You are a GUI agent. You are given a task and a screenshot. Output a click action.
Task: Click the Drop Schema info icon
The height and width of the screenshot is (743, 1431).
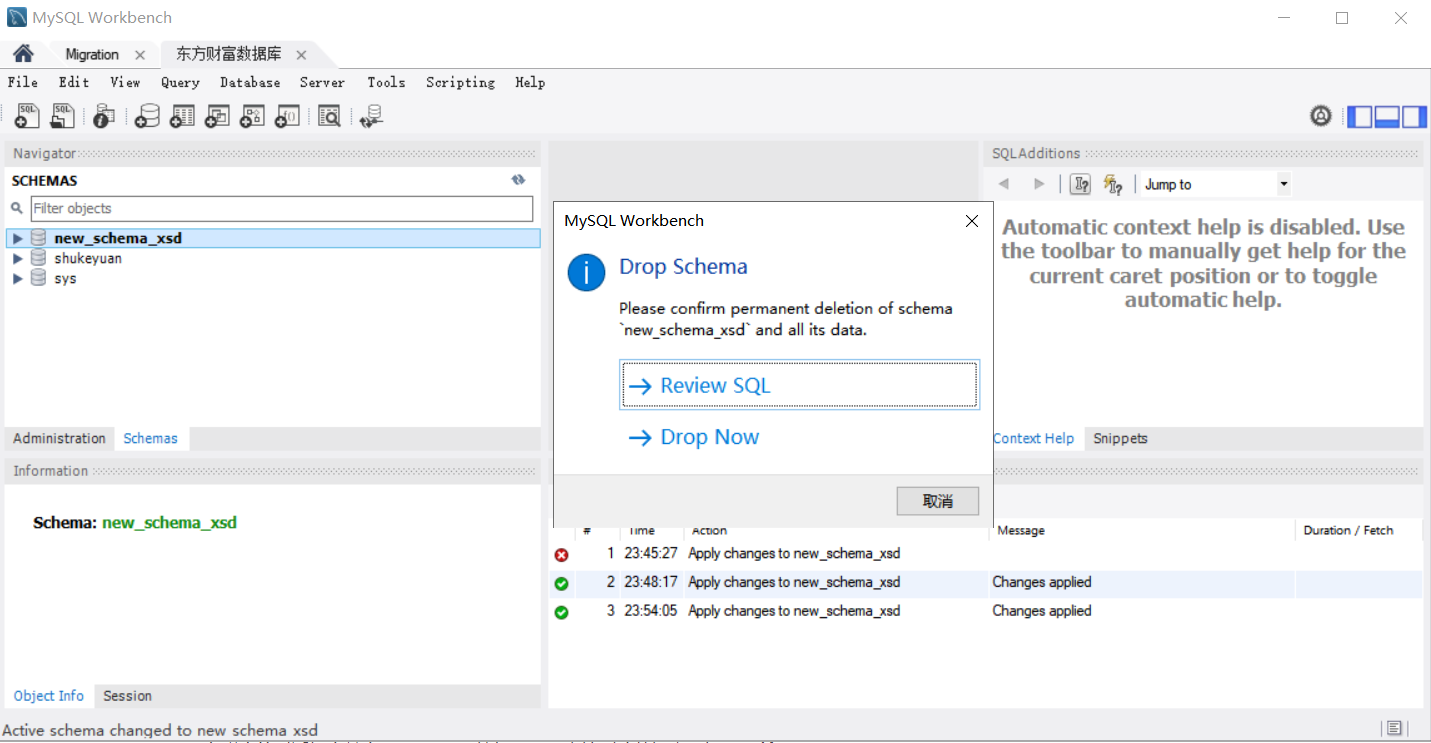tap(586, 272)
